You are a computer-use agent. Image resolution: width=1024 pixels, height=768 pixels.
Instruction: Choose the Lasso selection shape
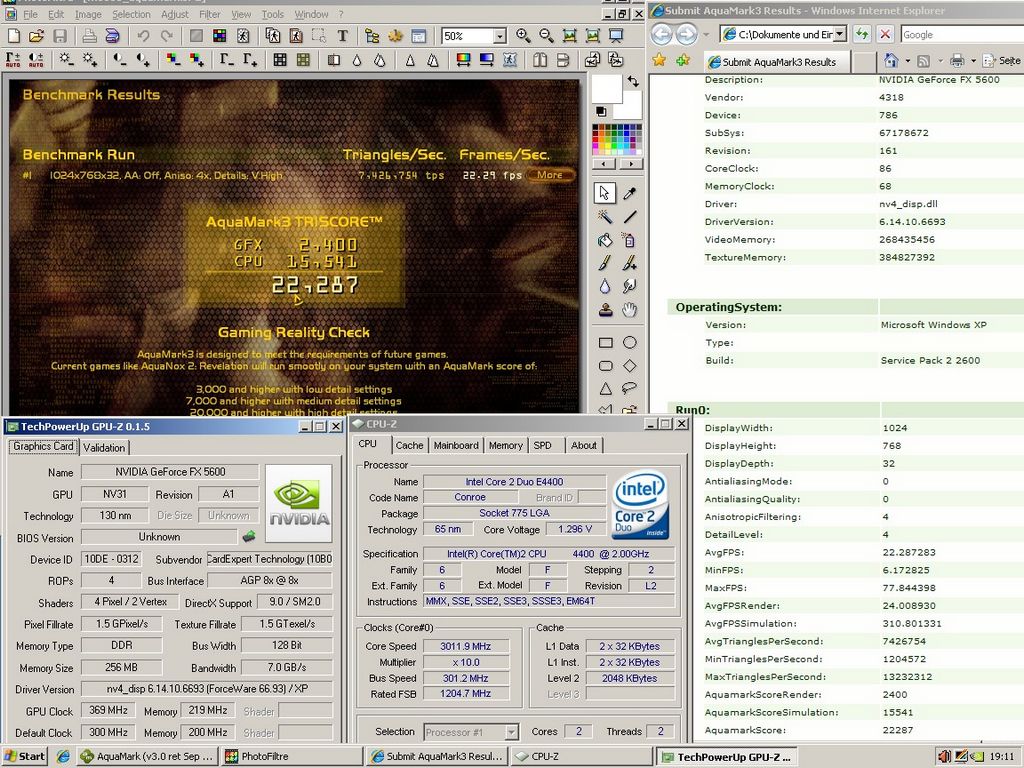click(630, 389)
